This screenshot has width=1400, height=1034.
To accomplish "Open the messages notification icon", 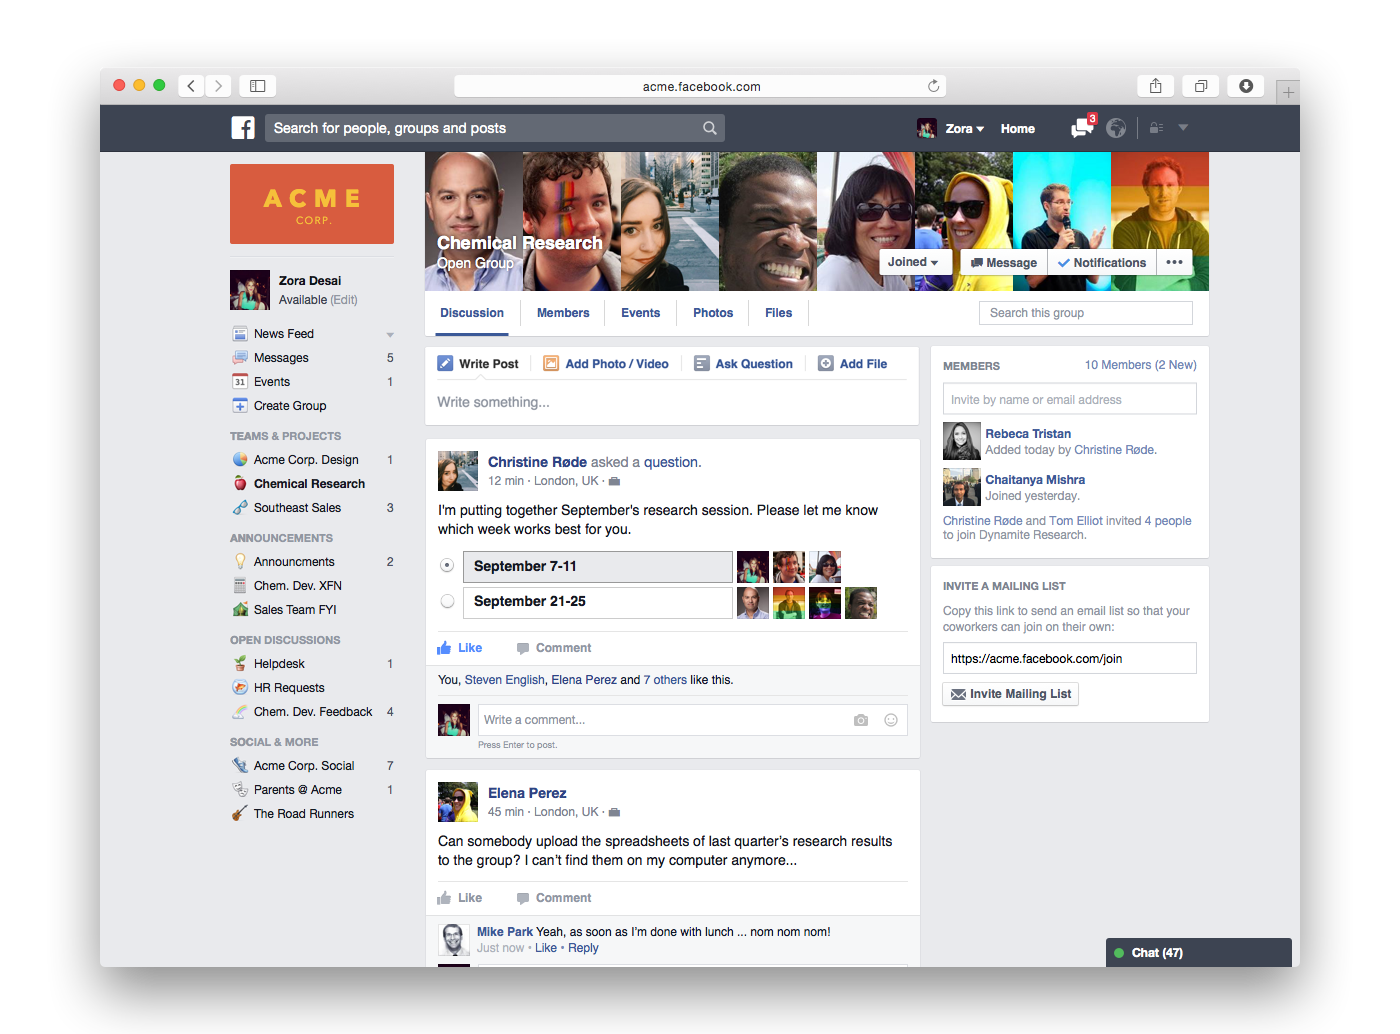I will 1081,128.
